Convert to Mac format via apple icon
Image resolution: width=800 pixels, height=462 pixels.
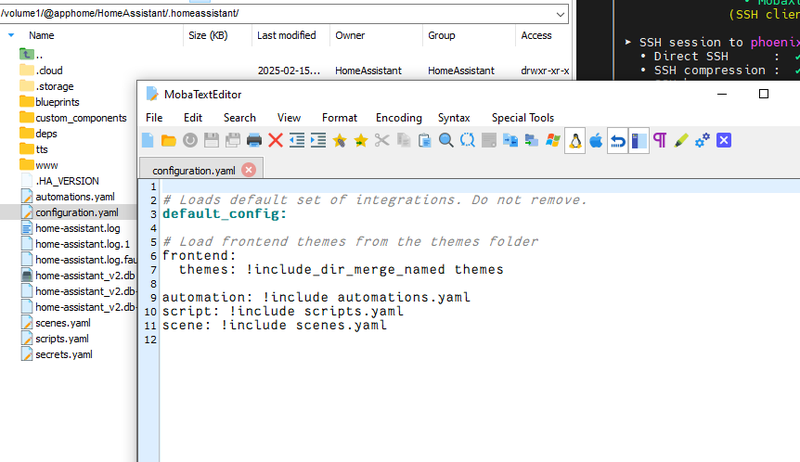click(596, 140)
